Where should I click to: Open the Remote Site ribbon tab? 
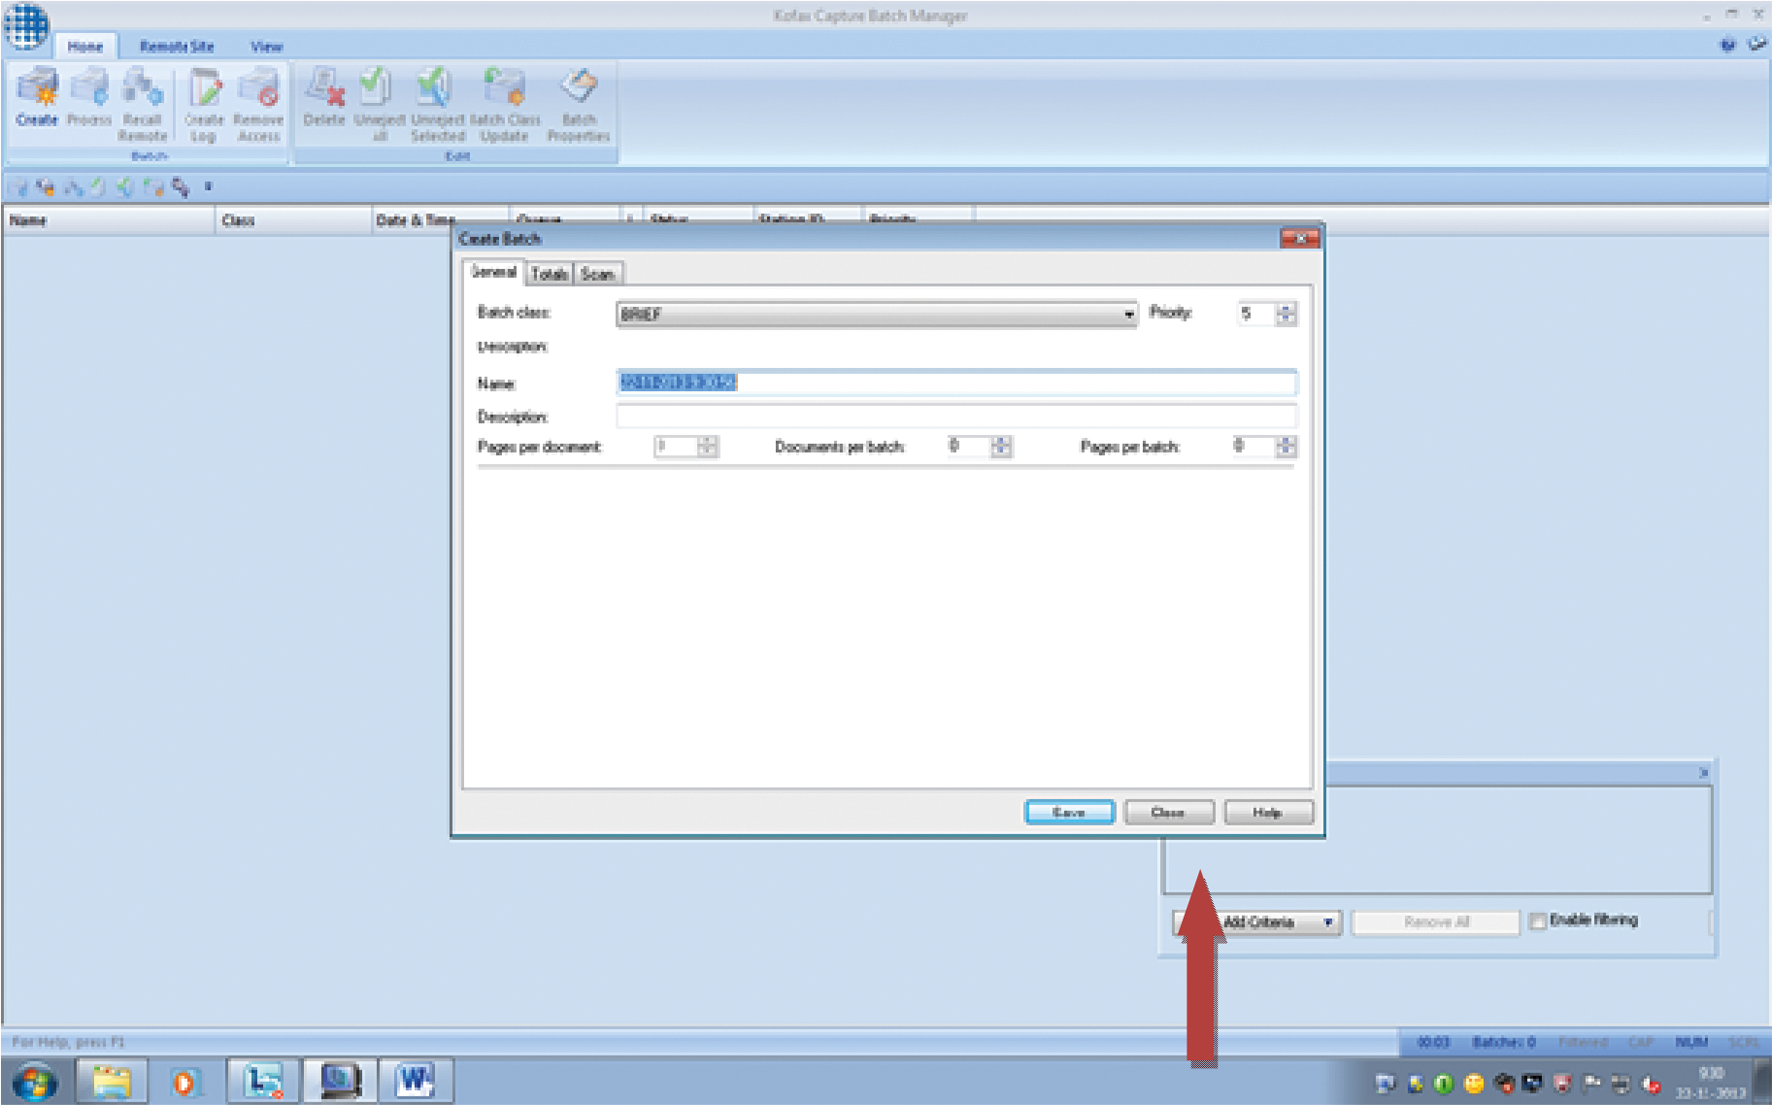[x=176, y=46]
